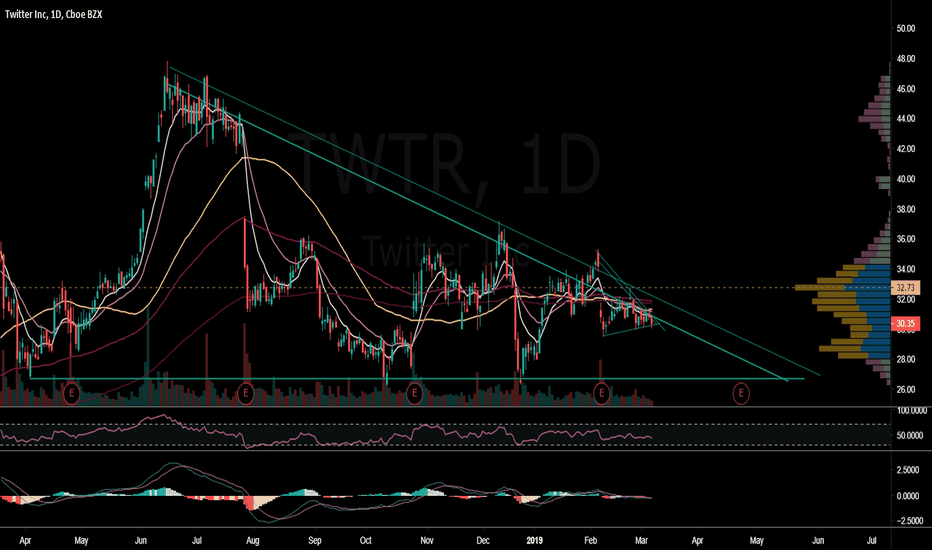The image size is (932, 550).
Task: Select the 100.0000 RSI scale label
Action: pos(912,411)
